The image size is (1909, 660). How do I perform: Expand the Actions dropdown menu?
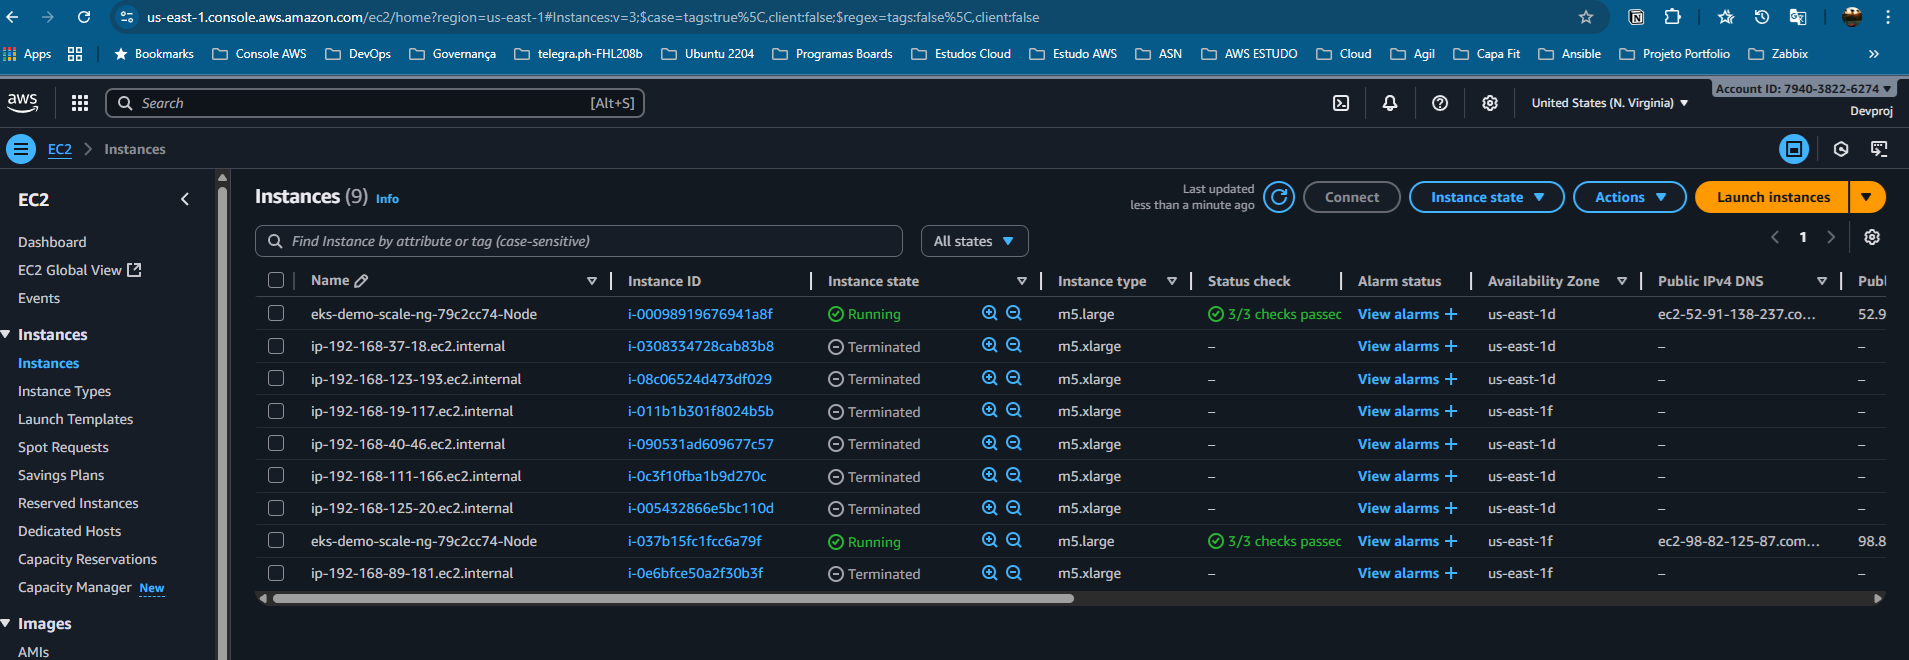point(1629,197)
